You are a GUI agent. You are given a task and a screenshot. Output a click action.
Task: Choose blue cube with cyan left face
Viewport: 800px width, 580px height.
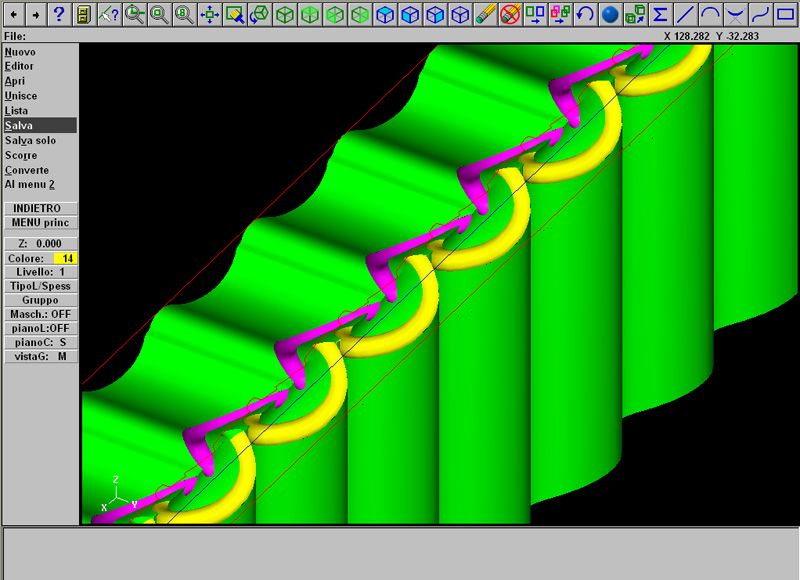[410, 15]
